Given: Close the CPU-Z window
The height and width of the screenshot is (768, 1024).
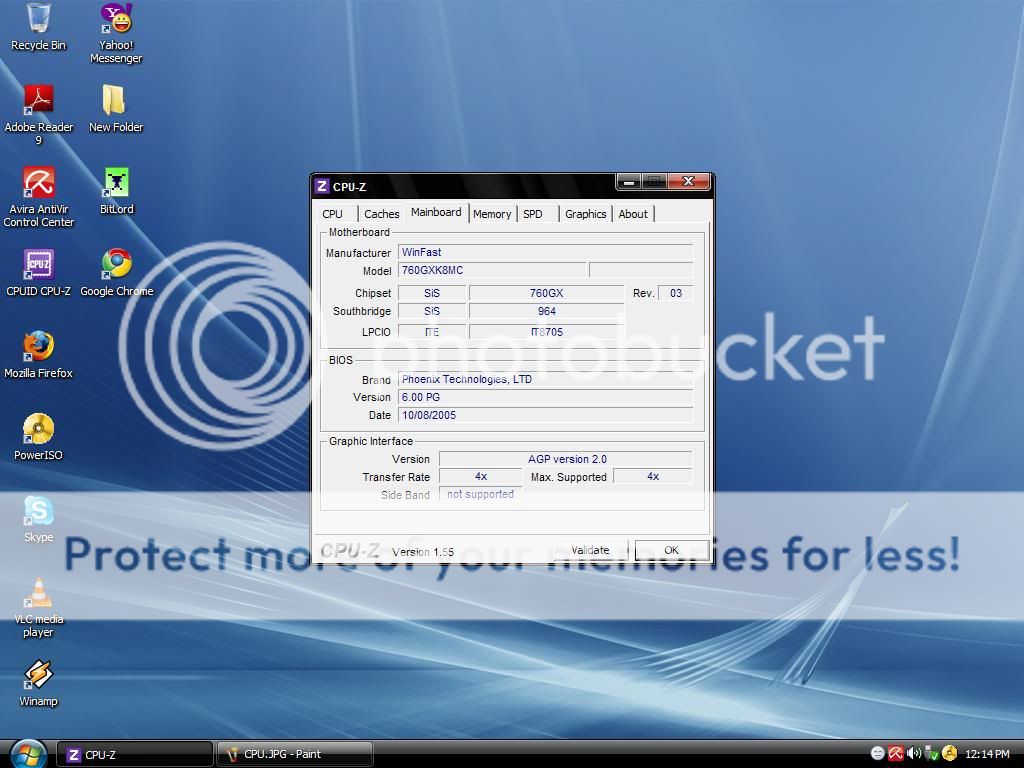Looking at the screenshot, I should tap(688, 182).
